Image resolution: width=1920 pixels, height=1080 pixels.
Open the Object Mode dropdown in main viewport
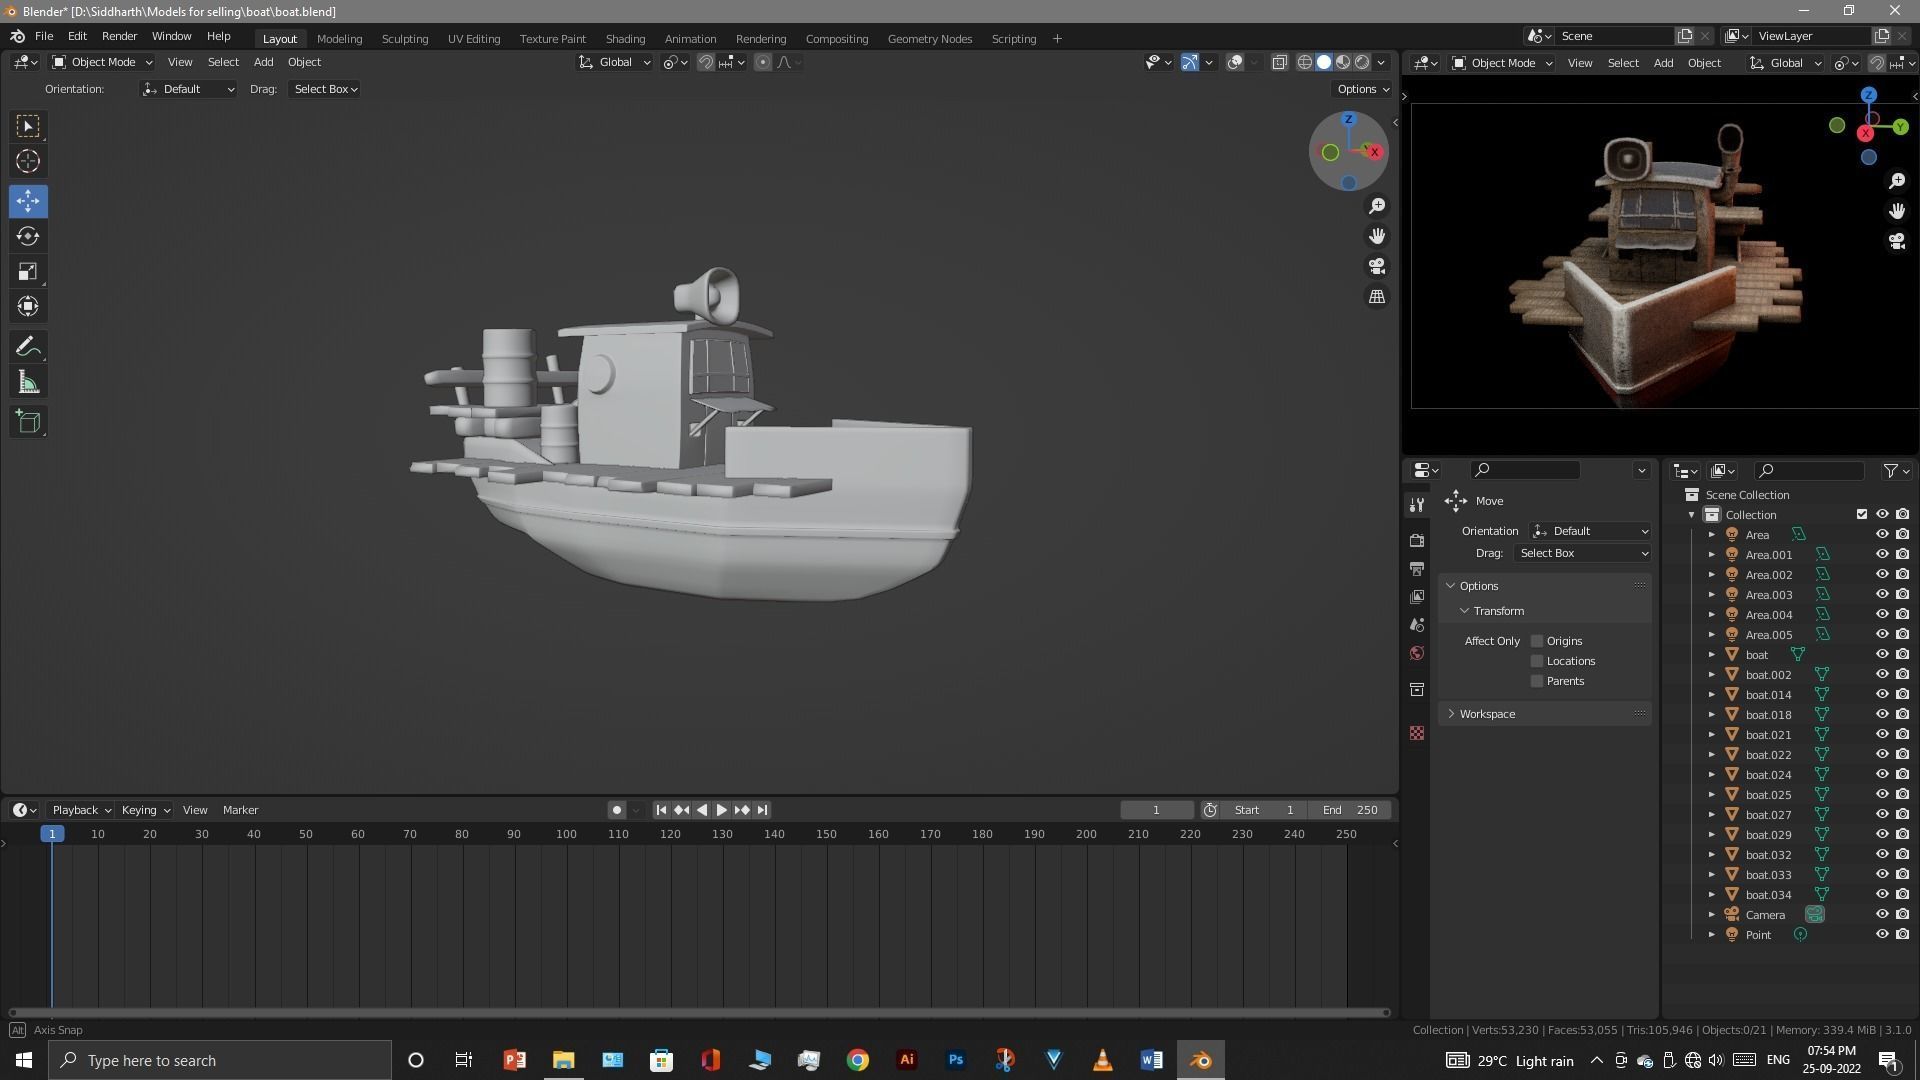tap(102, 62)
